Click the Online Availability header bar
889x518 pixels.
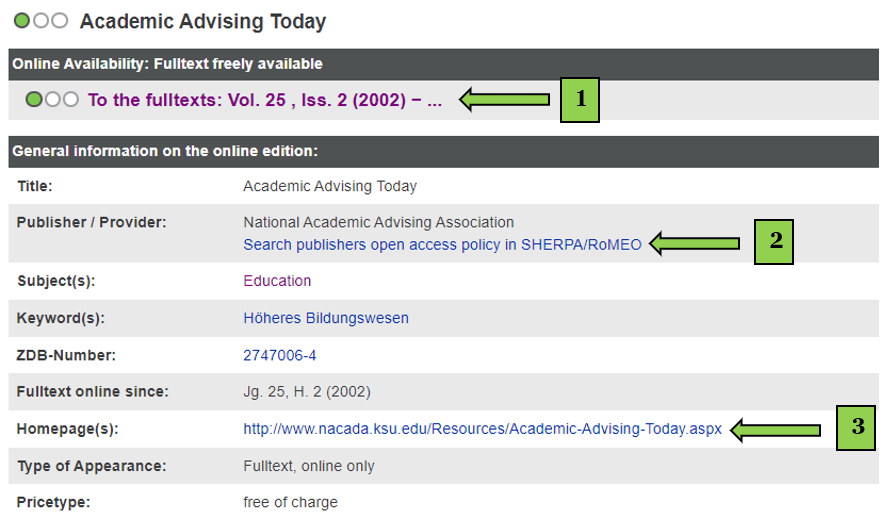(x=443, y=64)
